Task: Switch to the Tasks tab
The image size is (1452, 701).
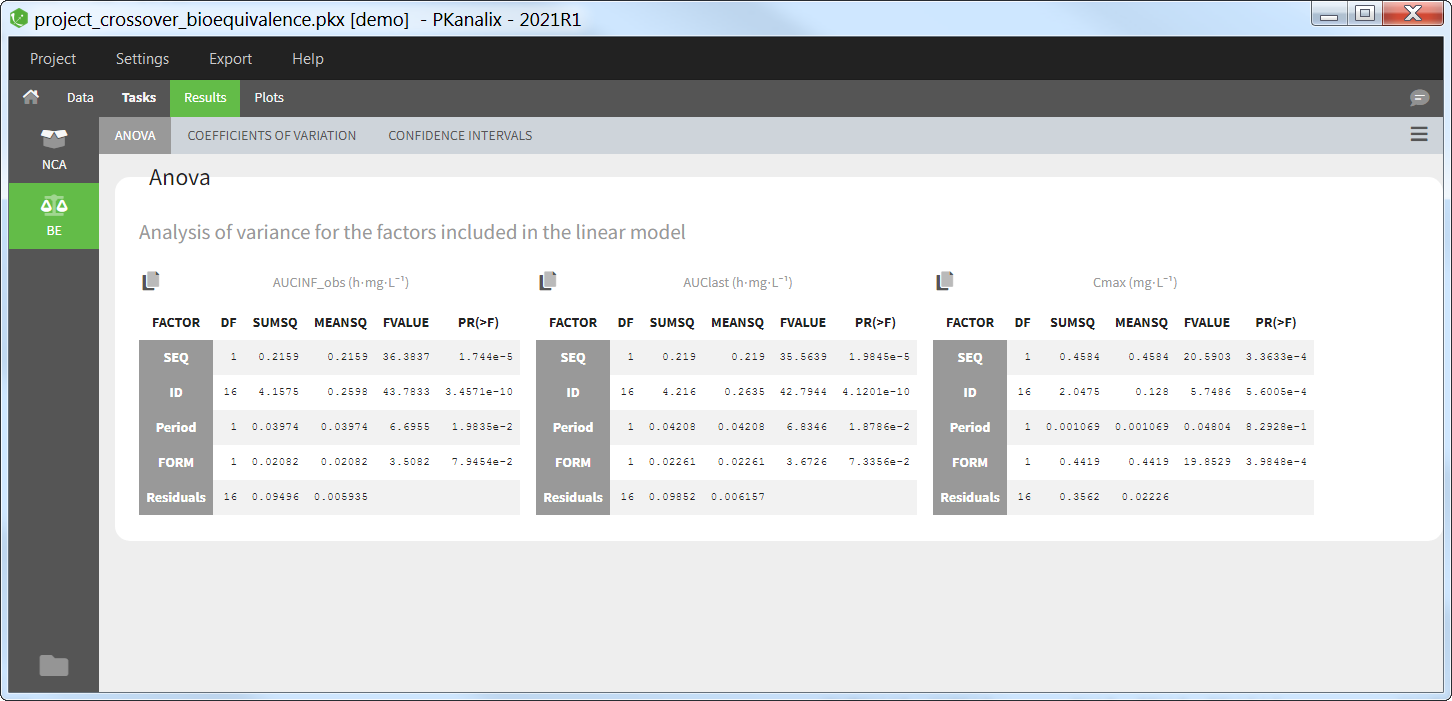Action: (139, 98)
